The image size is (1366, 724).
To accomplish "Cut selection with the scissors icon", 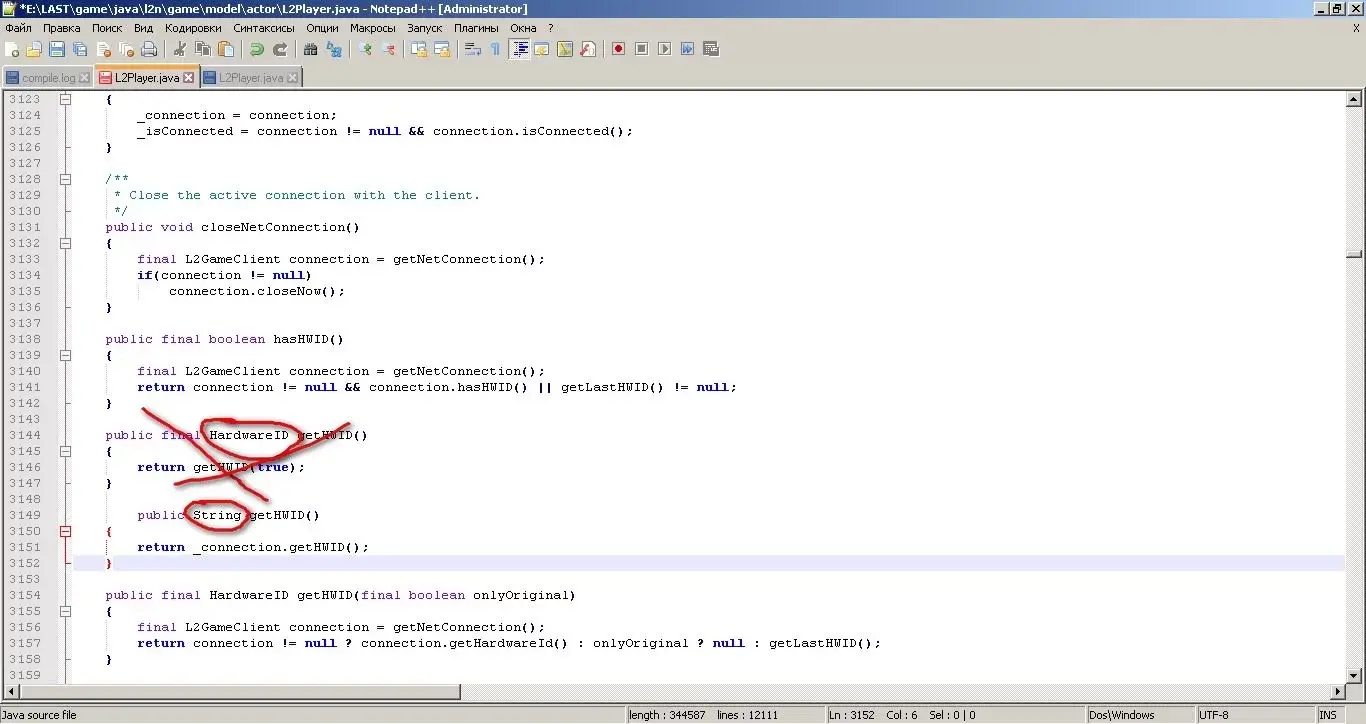I will [x=180, y=49].
